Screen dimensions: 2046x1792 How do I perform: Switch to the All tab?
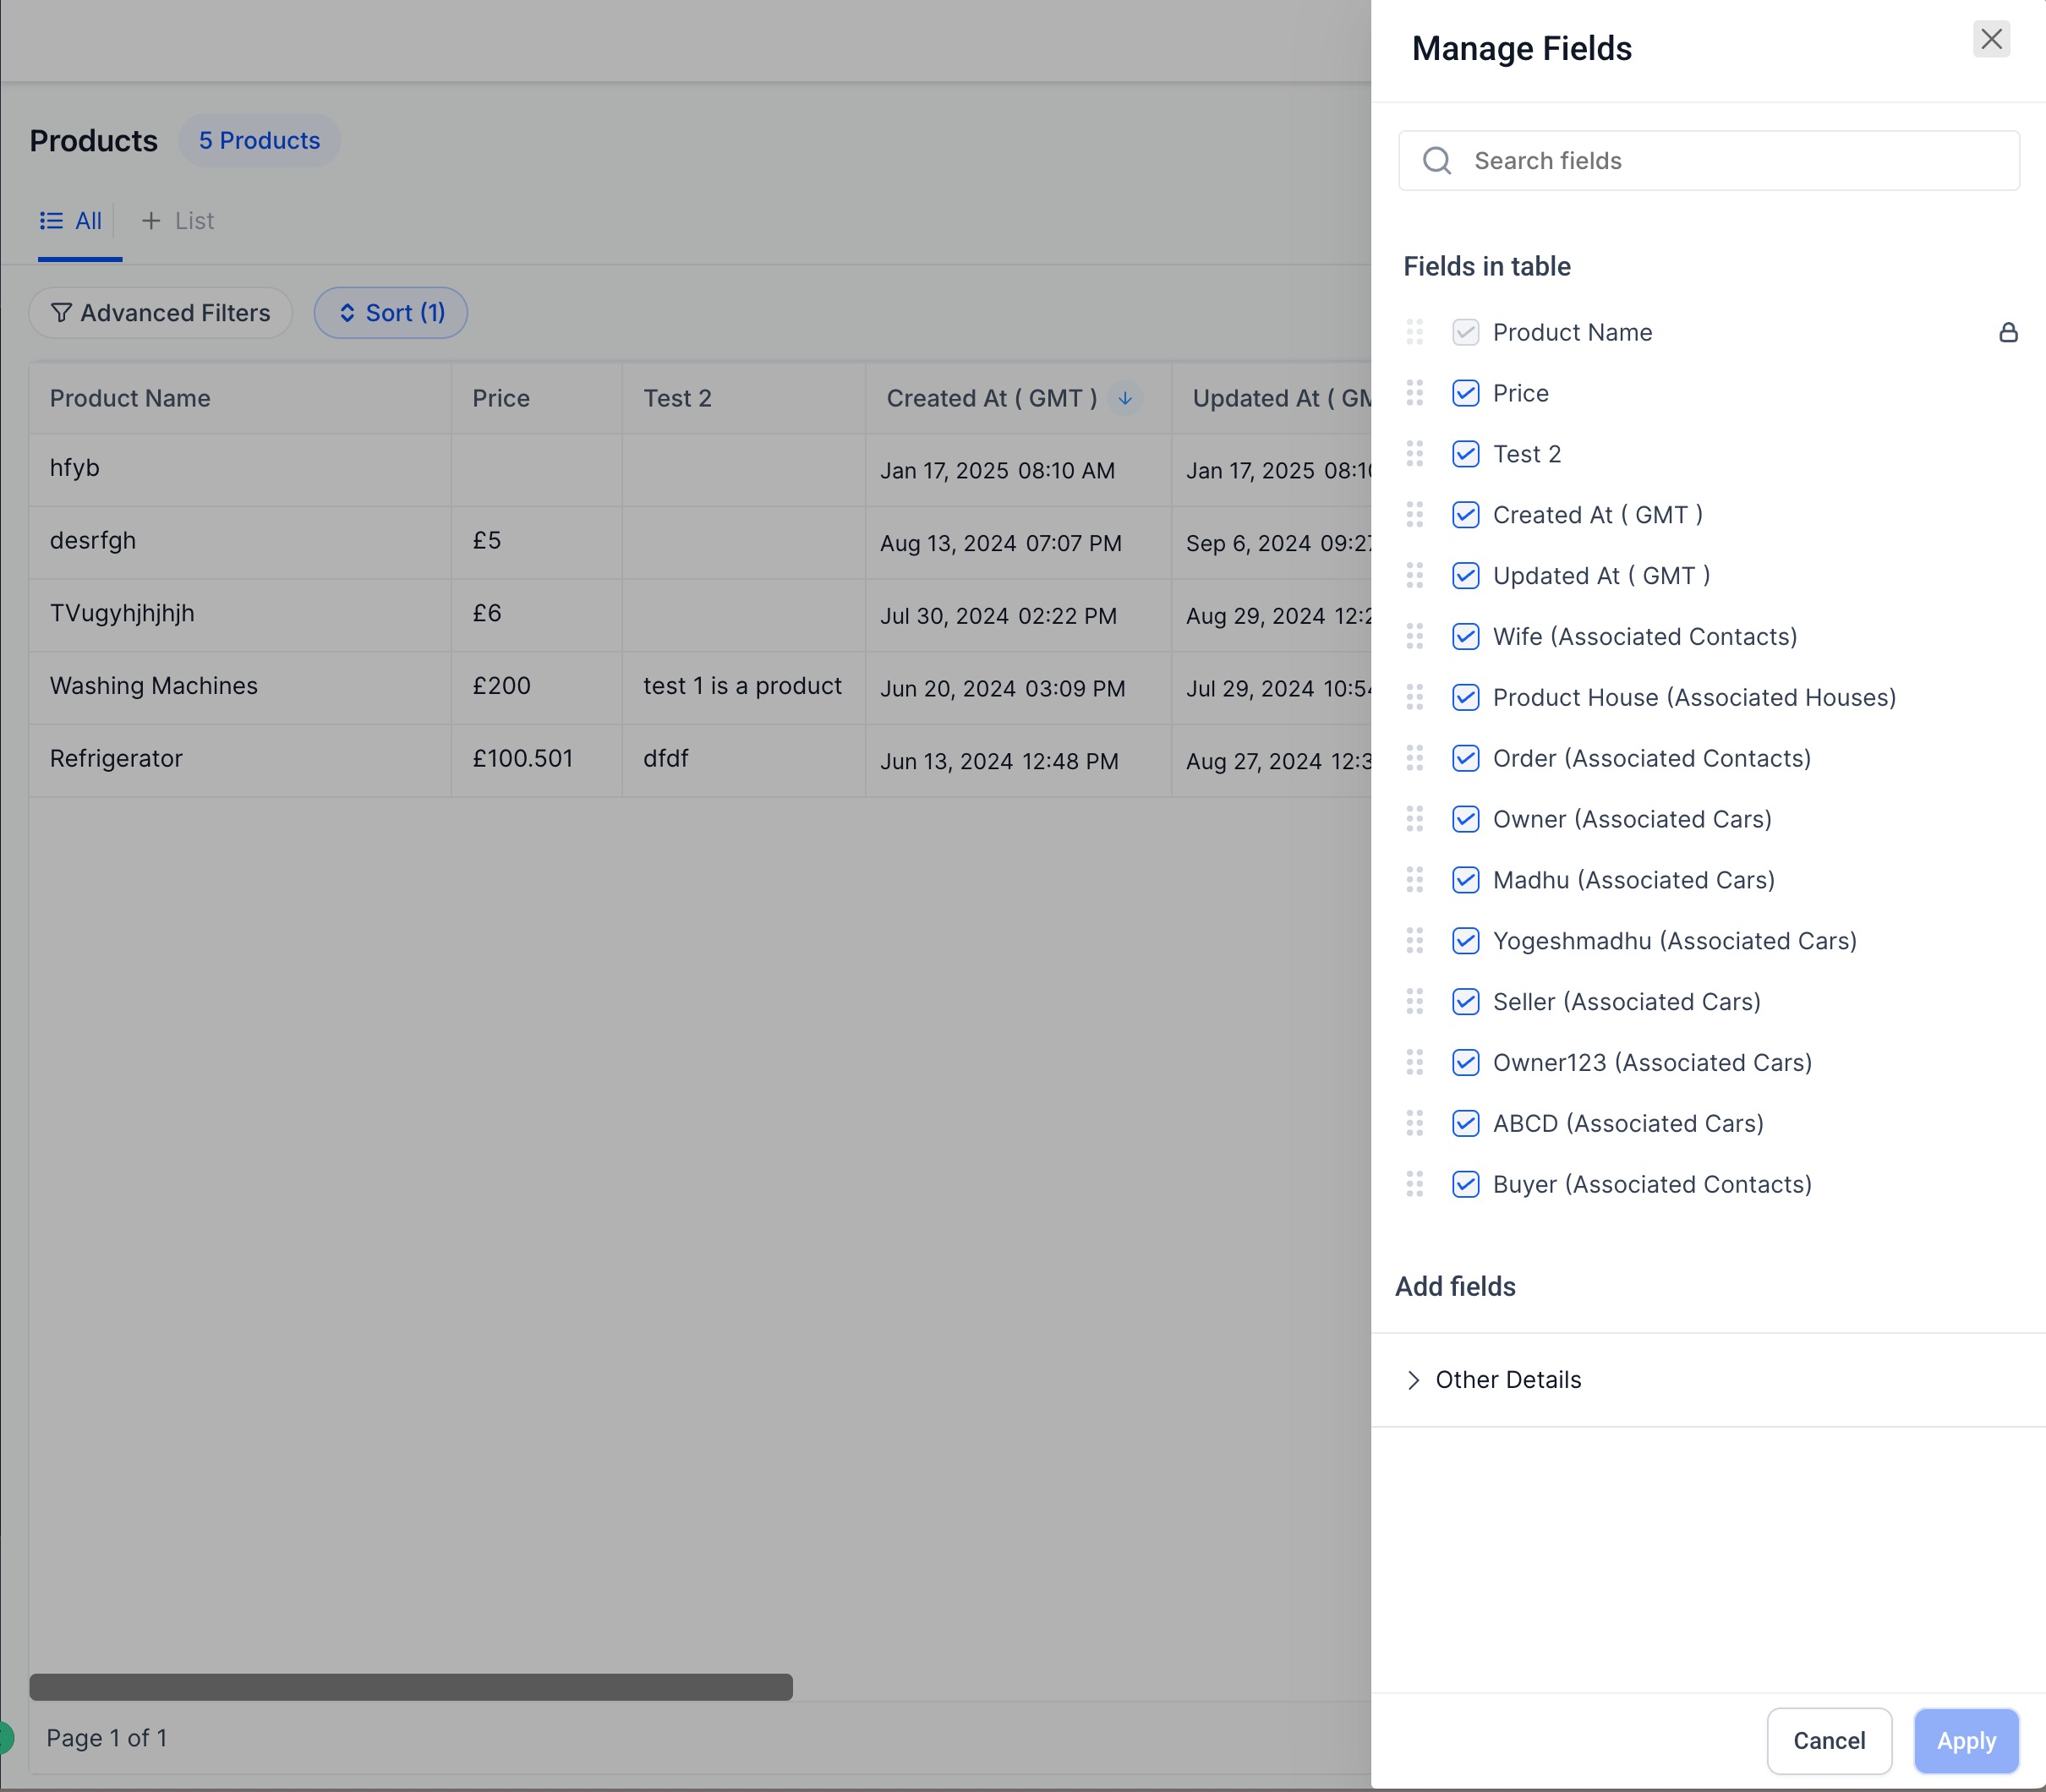[x=72, y=221]
